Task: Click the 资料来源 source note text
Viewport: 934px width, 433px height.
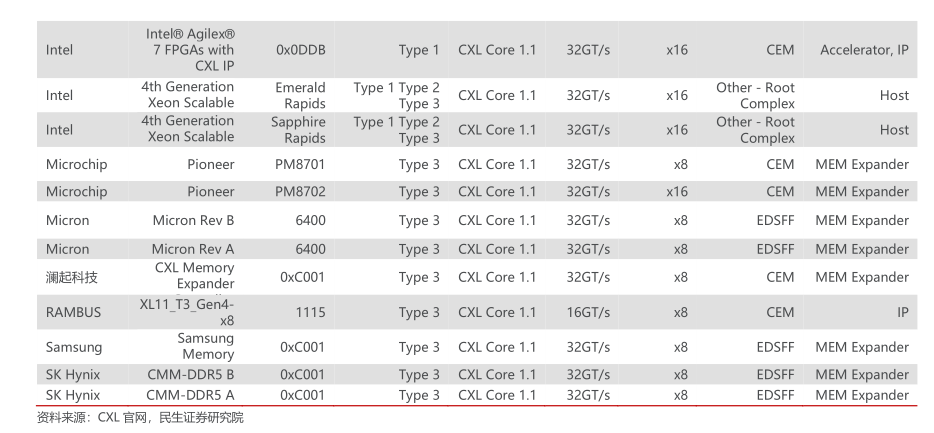Action: click(140, 418)
